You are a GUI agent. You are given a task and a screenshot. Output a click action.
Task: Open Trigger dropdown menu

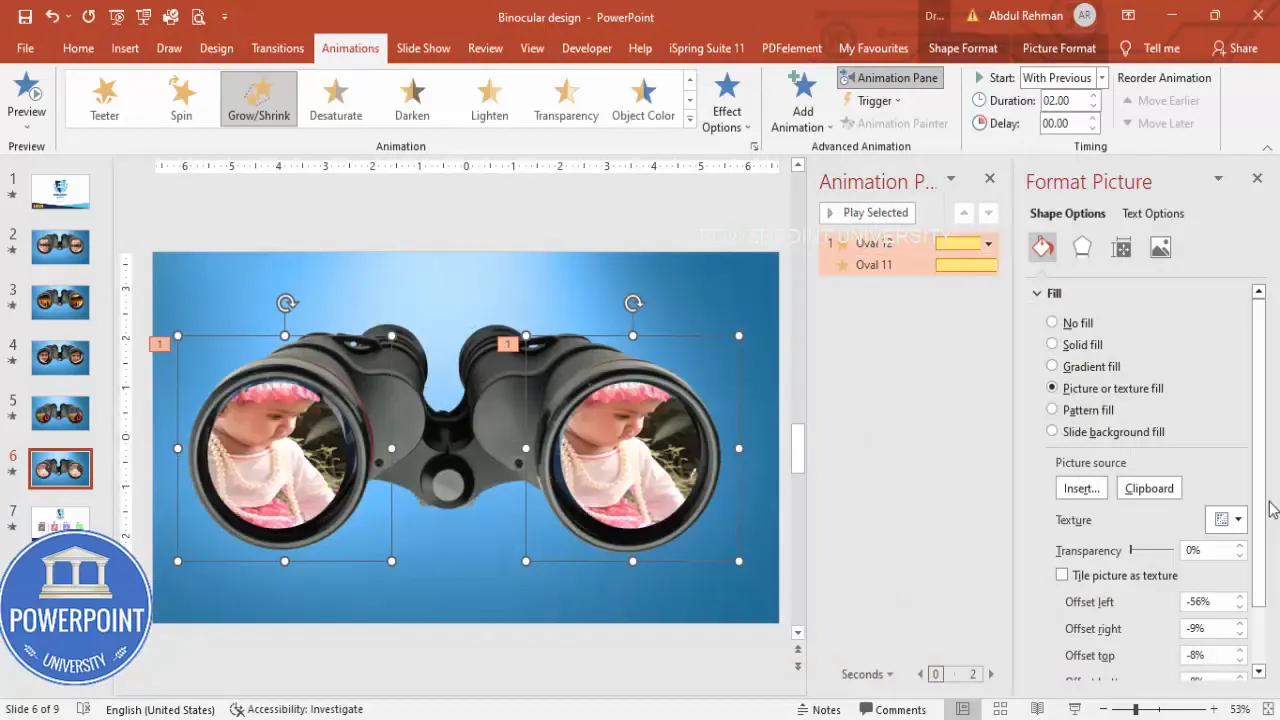coord(872,100)
